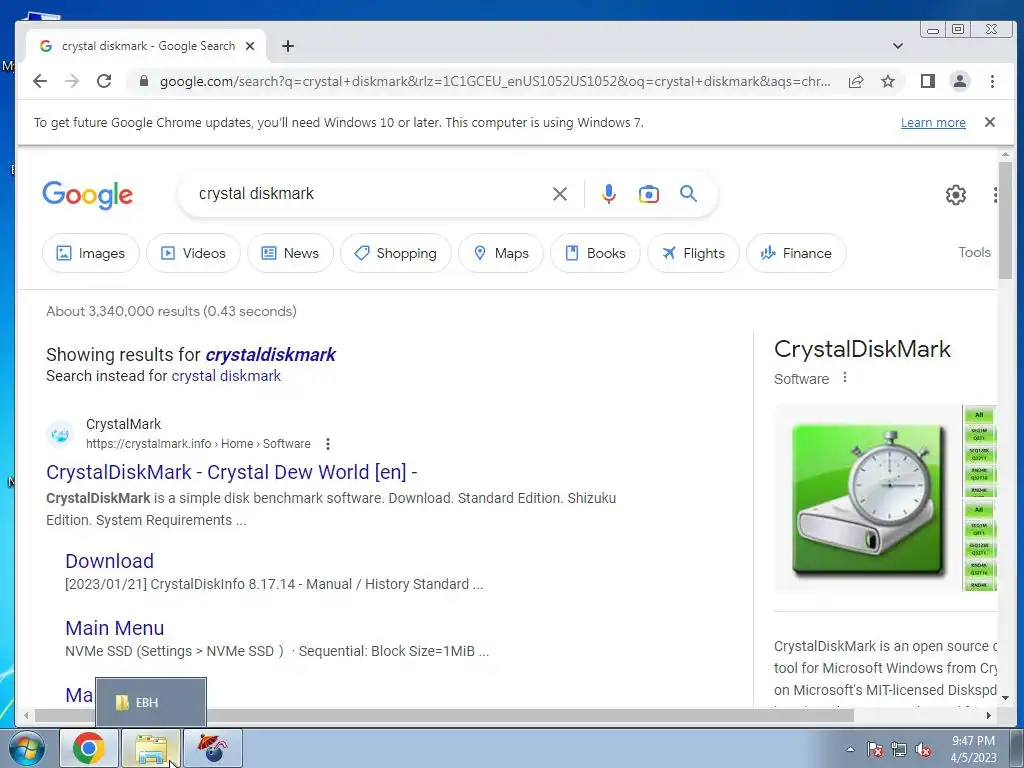Filter results by Shopping

396,253
